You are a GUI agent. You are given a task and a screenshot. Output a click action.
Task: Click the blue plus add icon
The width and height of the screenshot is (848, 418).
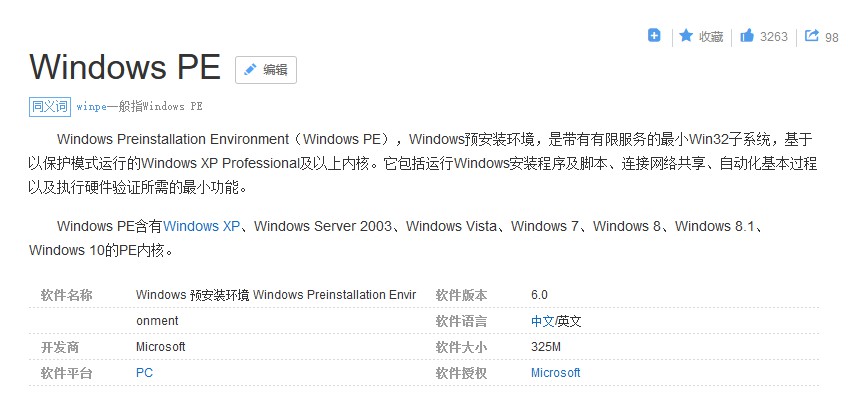click(654, 36)
